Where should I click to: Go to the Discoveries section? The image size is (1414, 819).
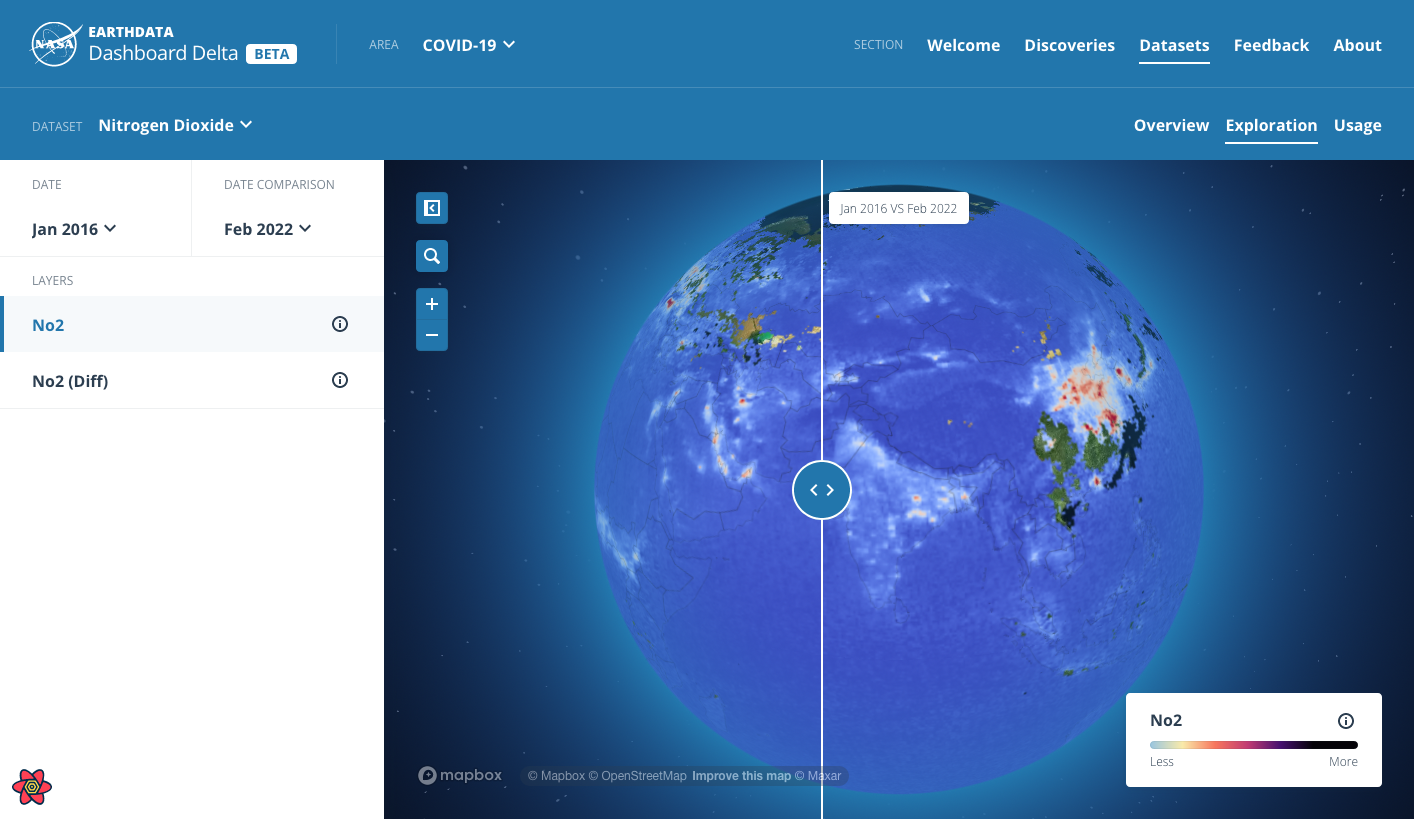point(1069,45)
